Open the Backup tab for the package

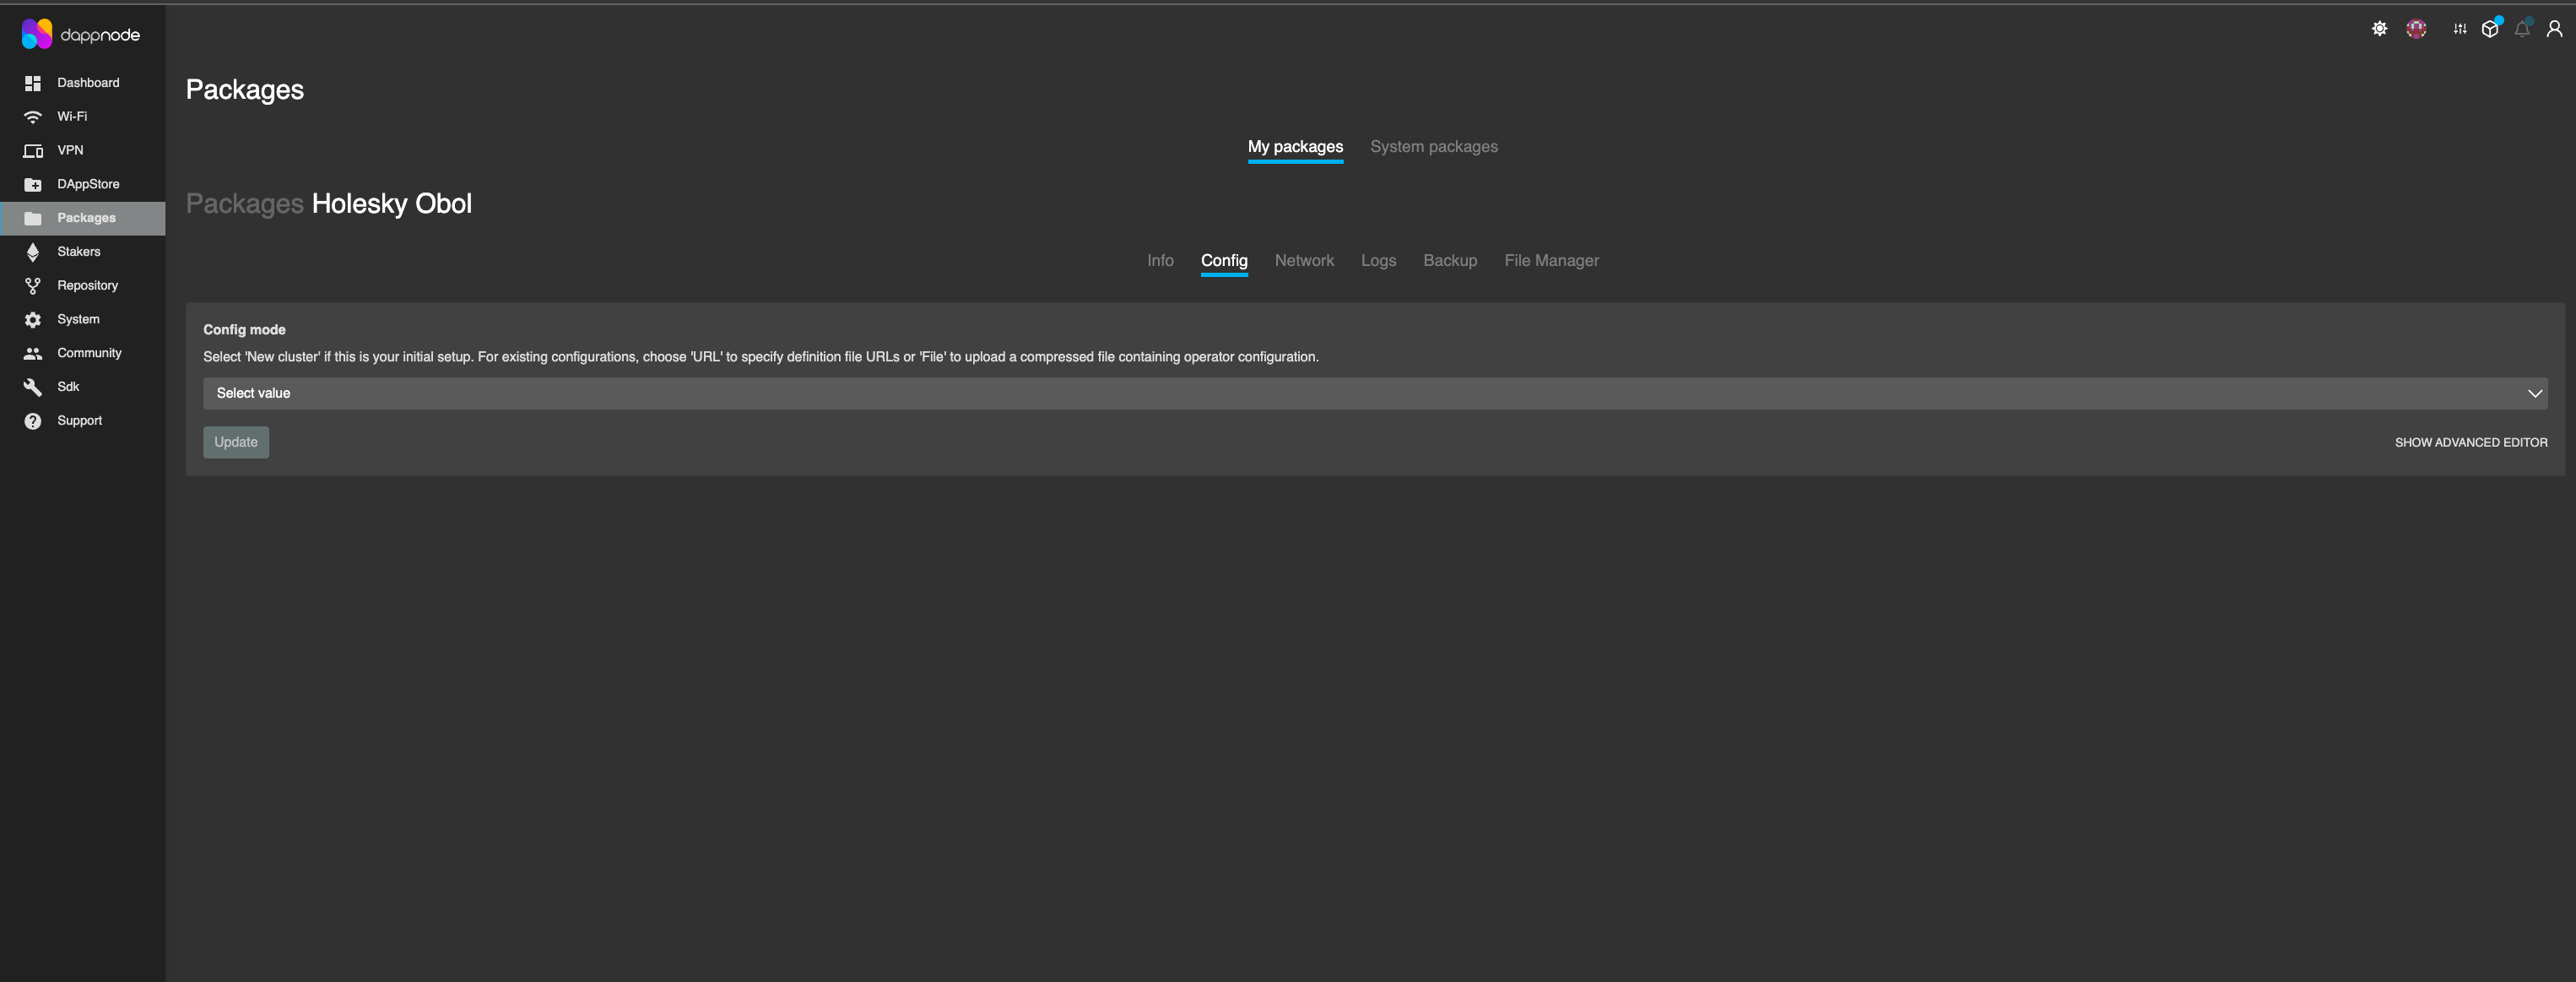point(1450,261)
